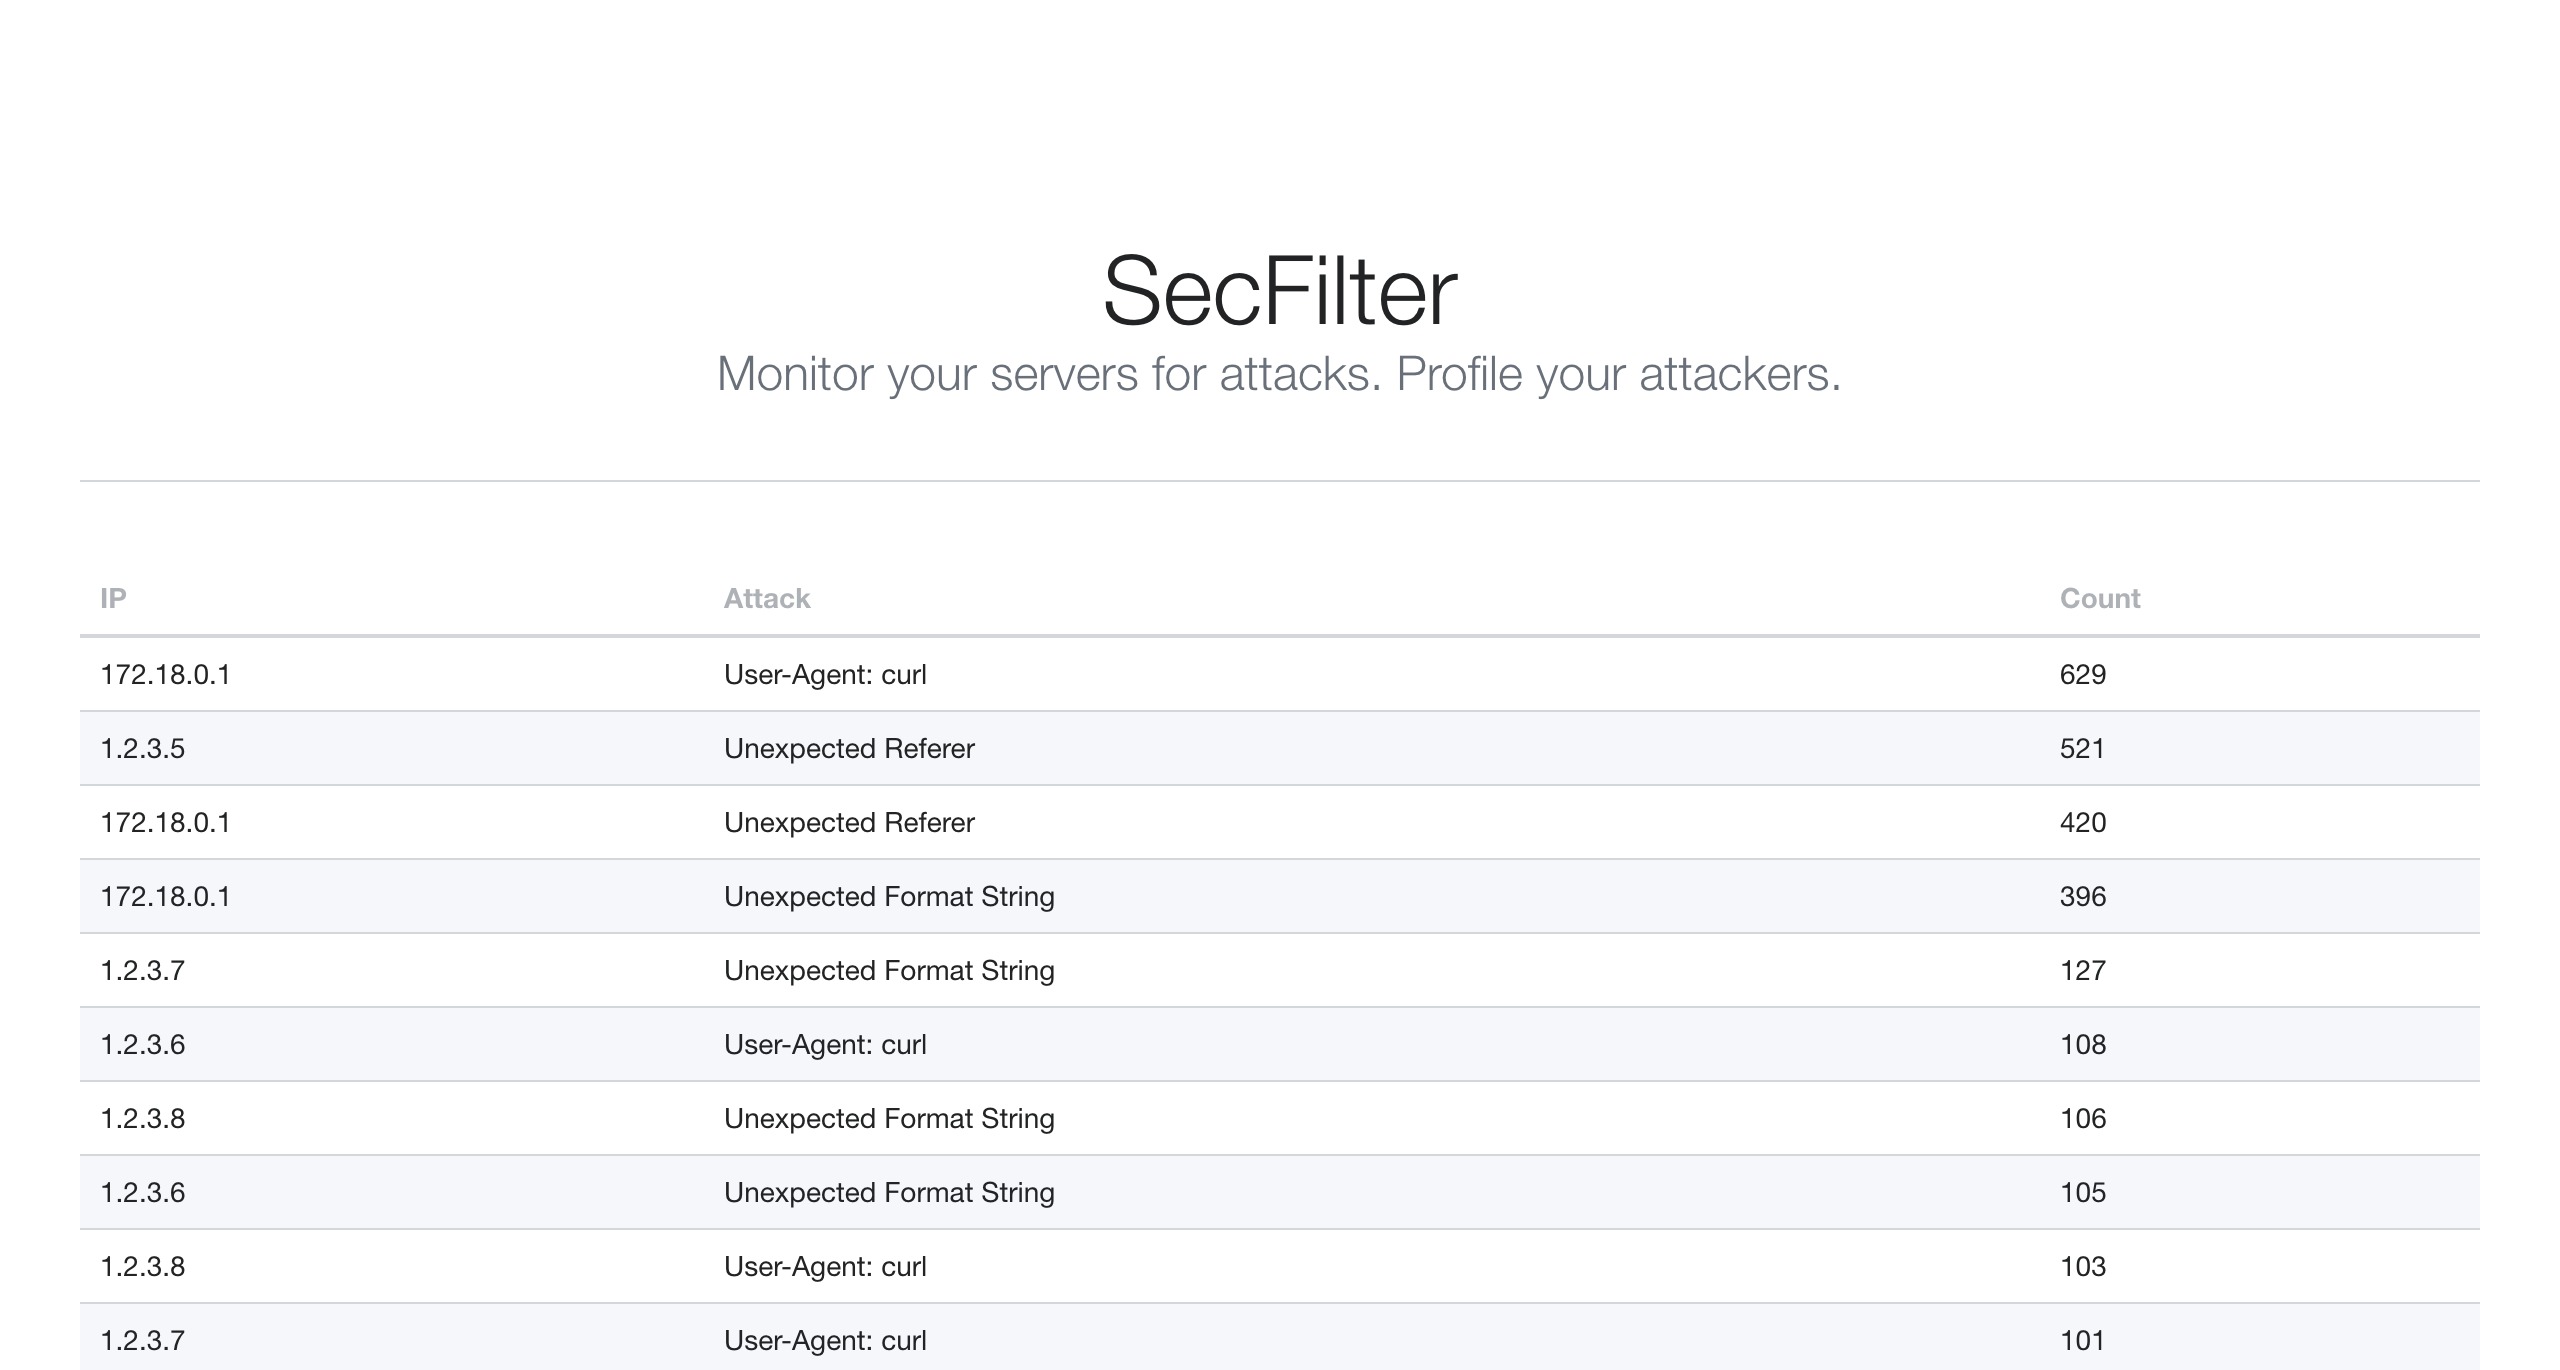Select the IP in the 127 count row
The image size is (2560, 1370).
coord(143,971)
